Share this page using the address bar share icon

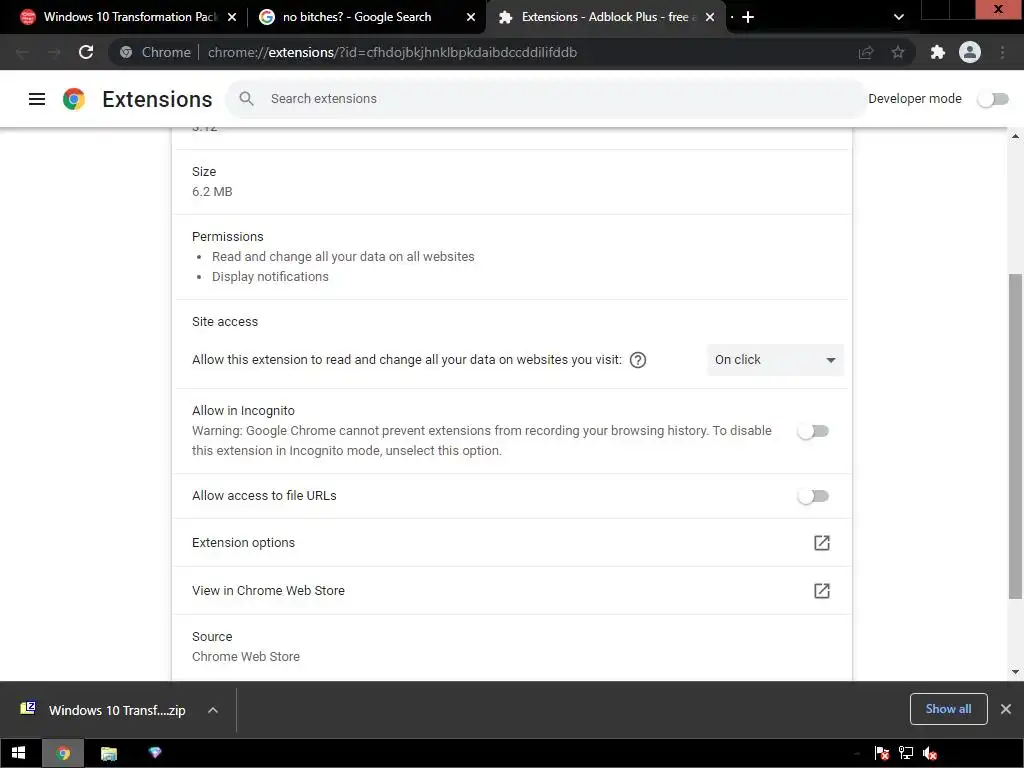866,52
